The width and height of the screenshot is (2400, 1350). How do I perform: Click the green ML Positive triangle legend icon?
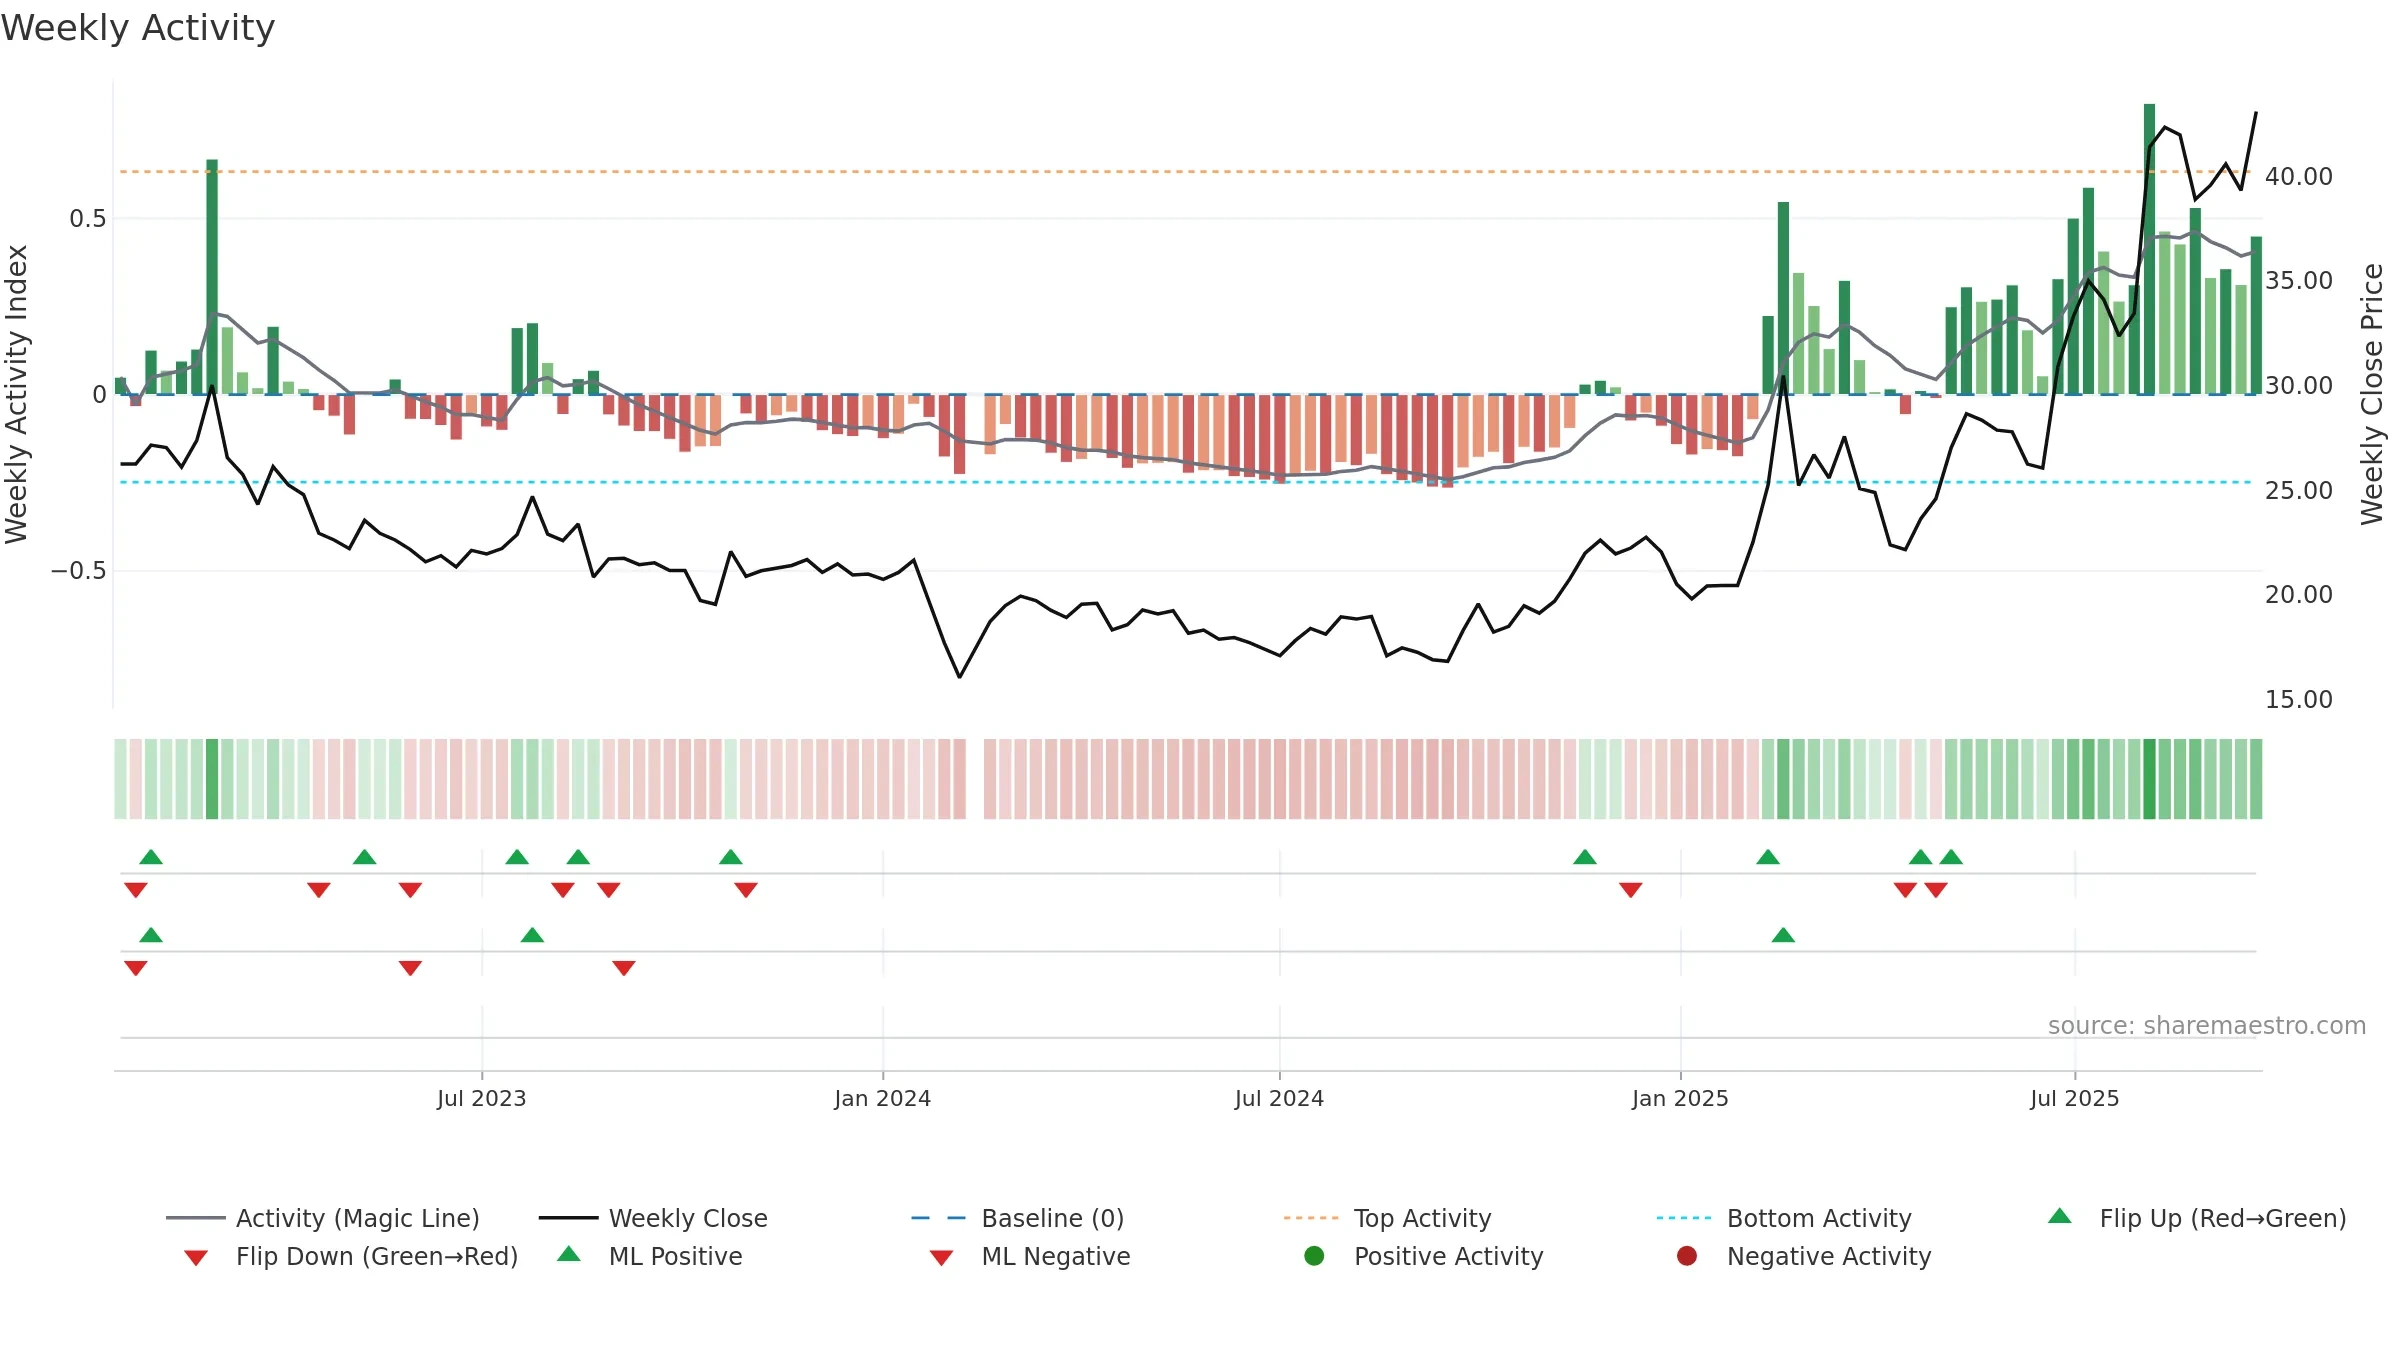coord(569,1254)
